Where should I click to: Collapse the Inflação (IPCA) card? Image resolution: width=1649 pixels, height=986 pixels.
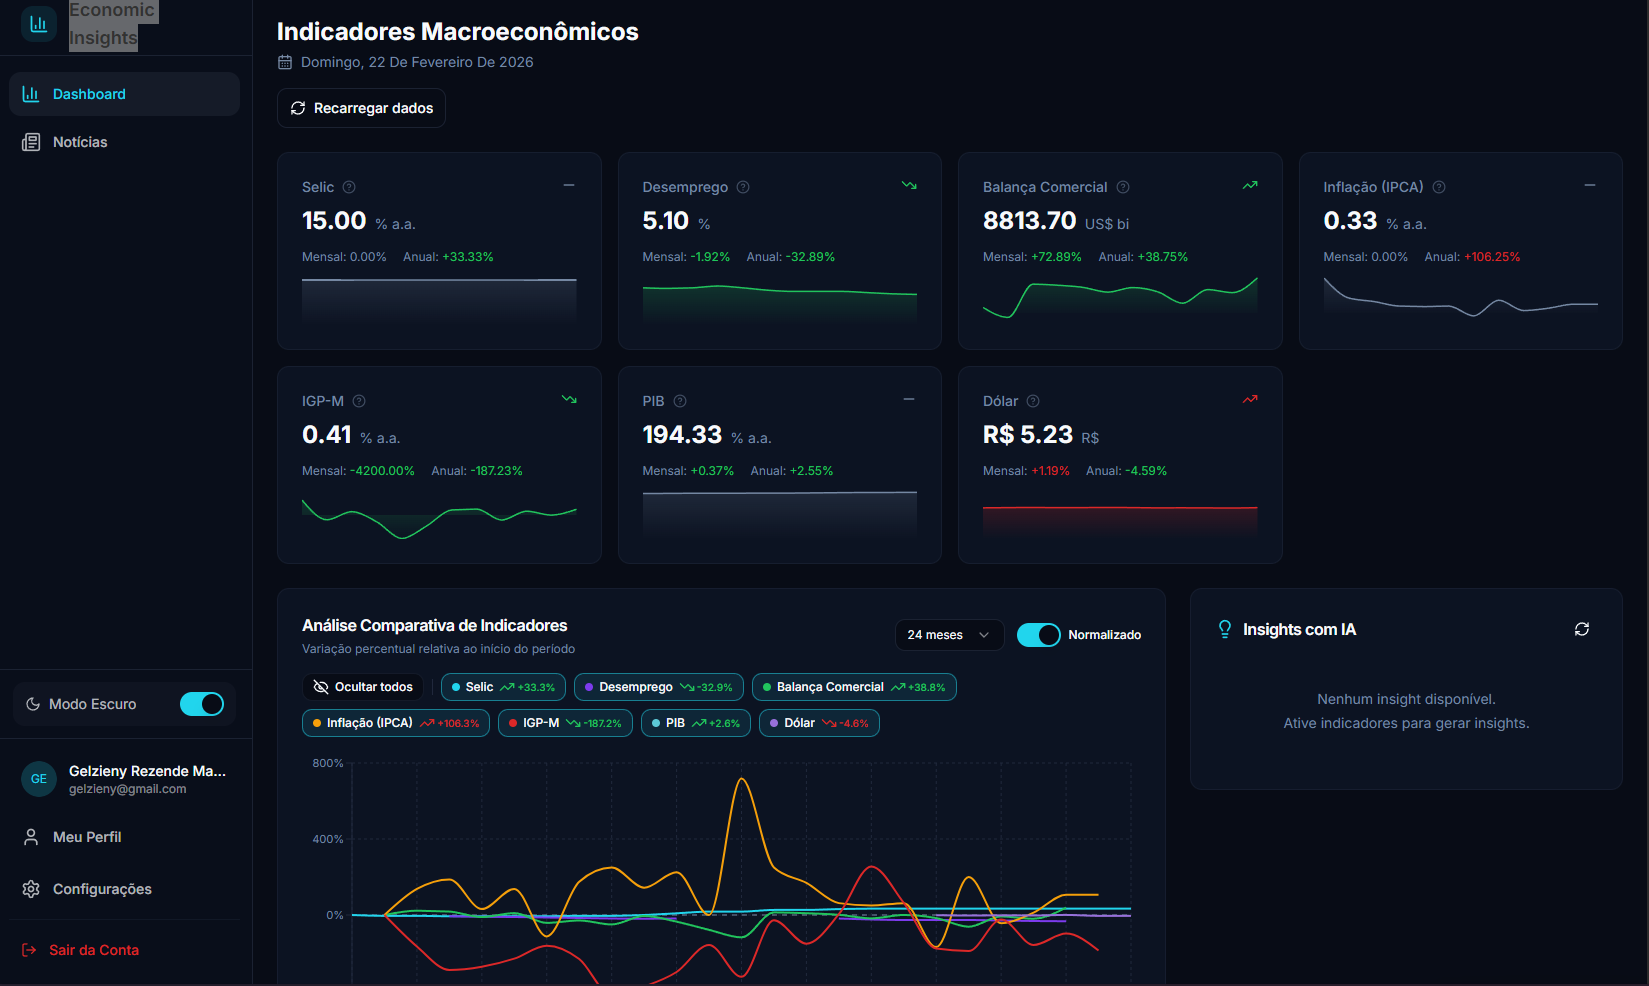[x=1589, y=185]
